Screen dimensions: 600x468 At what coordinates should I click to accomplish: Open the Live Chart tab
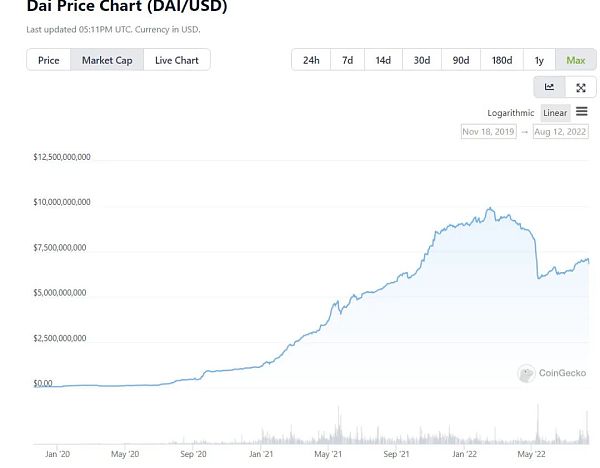pos(176,60)
